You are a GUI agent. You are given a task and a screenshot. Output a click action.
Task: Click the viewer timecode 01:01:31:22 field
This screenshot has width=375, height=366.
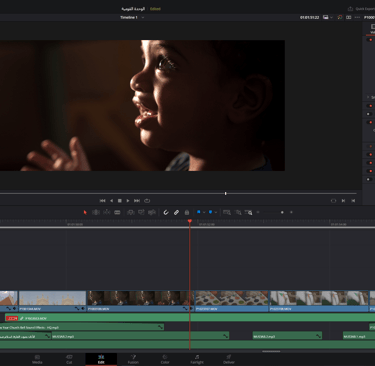310,17
